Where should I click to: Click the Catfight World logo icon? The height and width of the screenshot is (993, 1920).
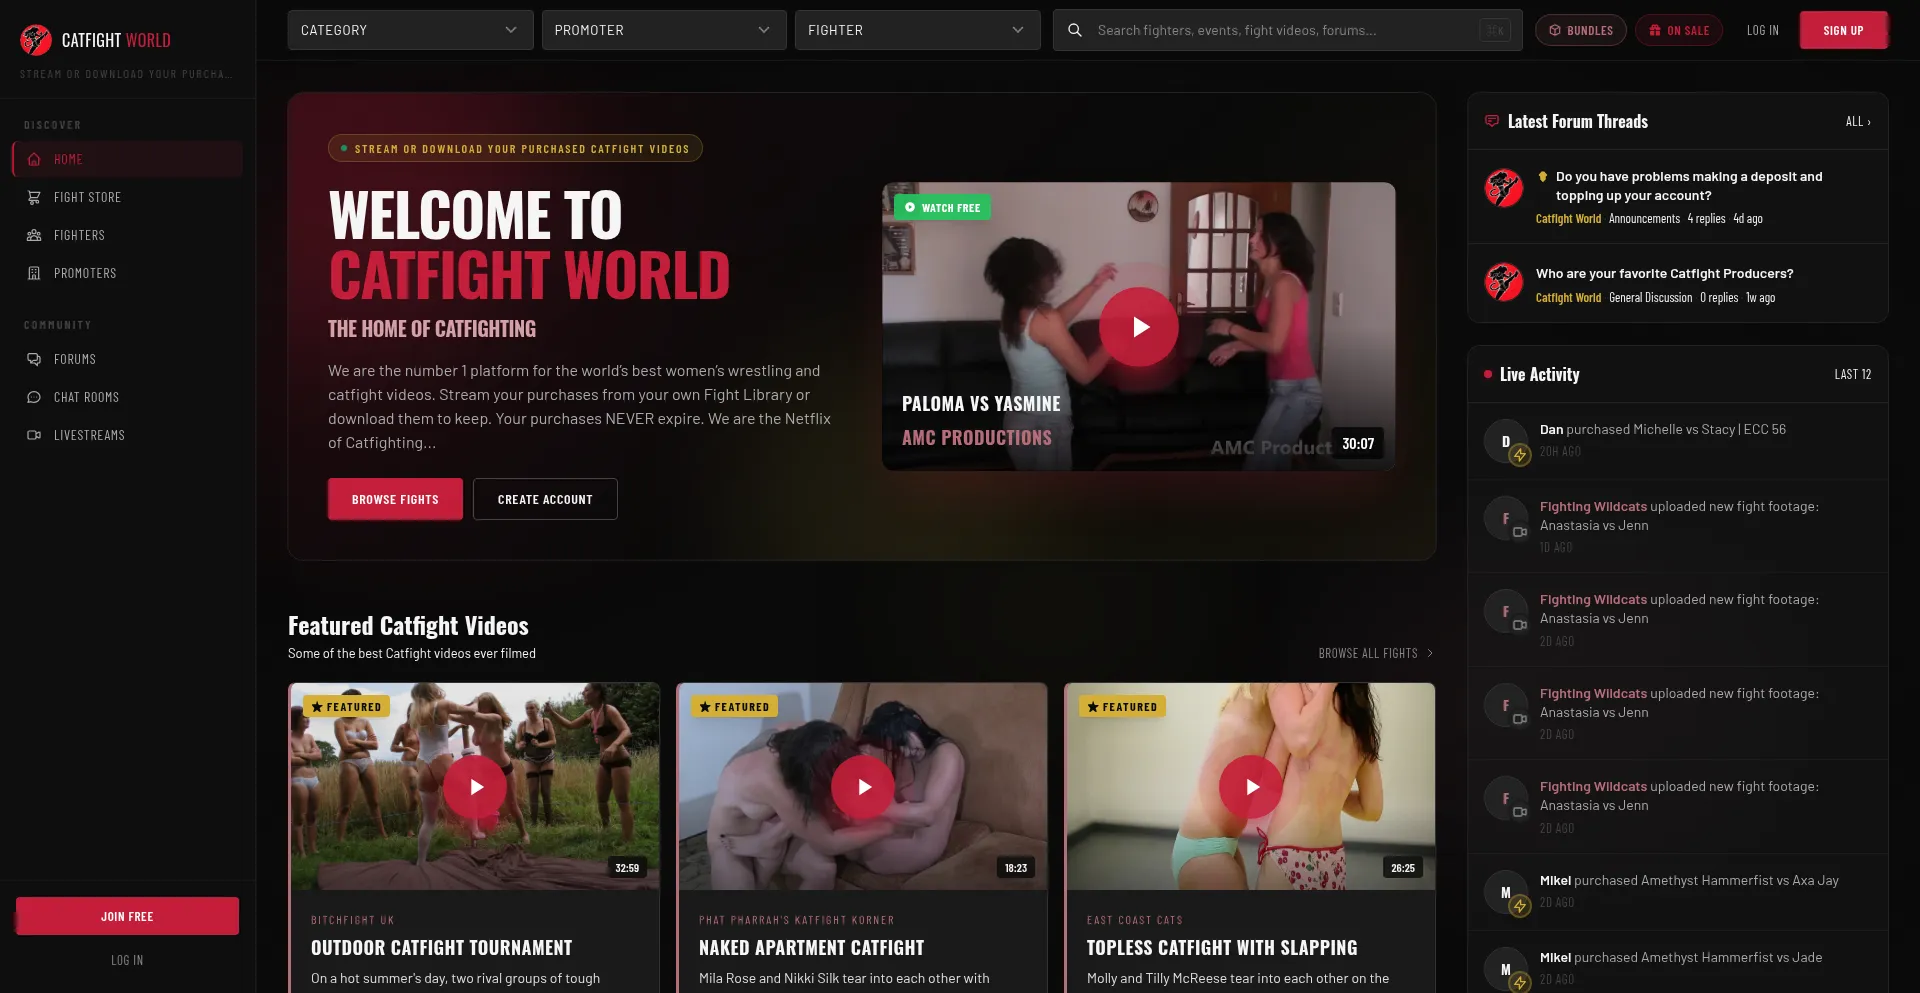click(x=36, y=40)
